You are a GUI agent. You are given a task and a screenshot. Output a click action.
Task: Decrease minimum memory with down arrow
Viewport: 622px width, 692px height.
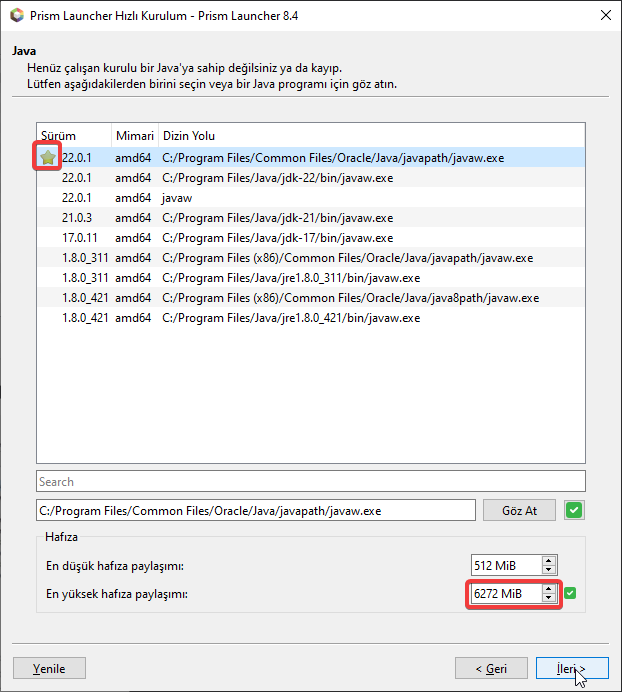click(548, 570)
